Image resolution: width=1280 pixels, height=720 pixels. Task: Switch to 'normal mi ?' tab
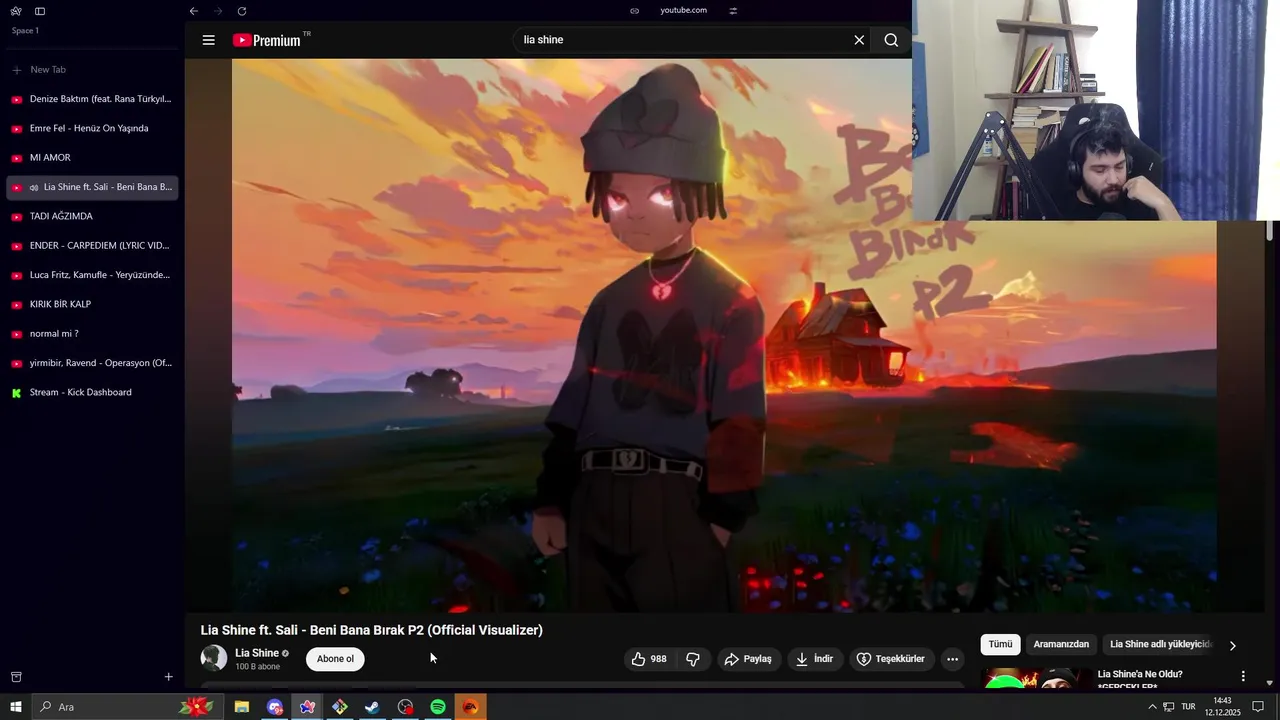92,334
